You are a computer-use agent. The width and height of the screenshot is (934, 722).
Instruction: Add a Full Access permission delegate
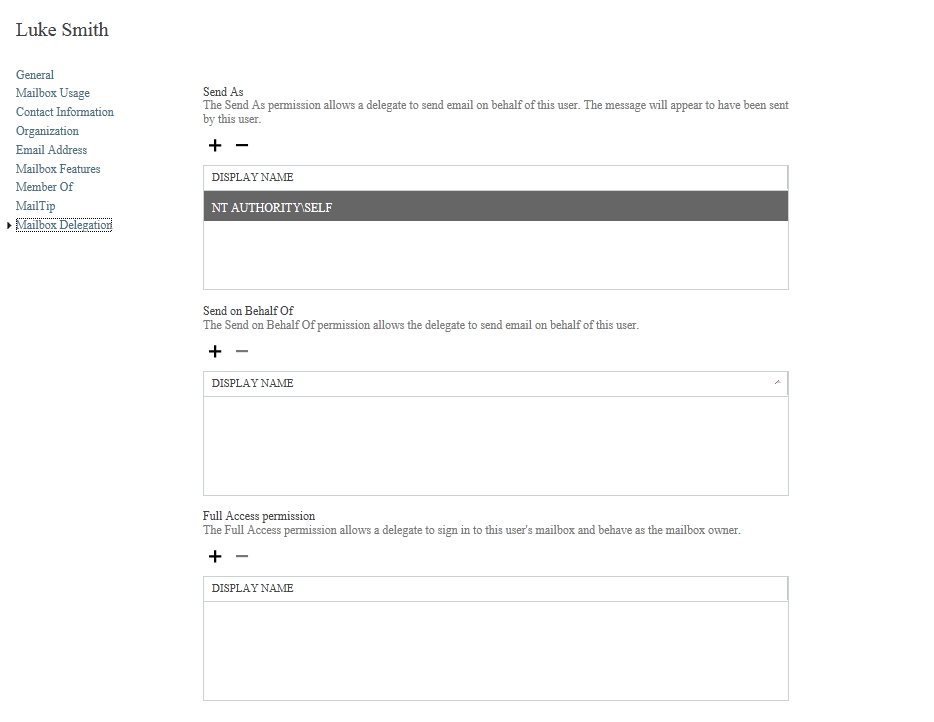click(214, 556)
